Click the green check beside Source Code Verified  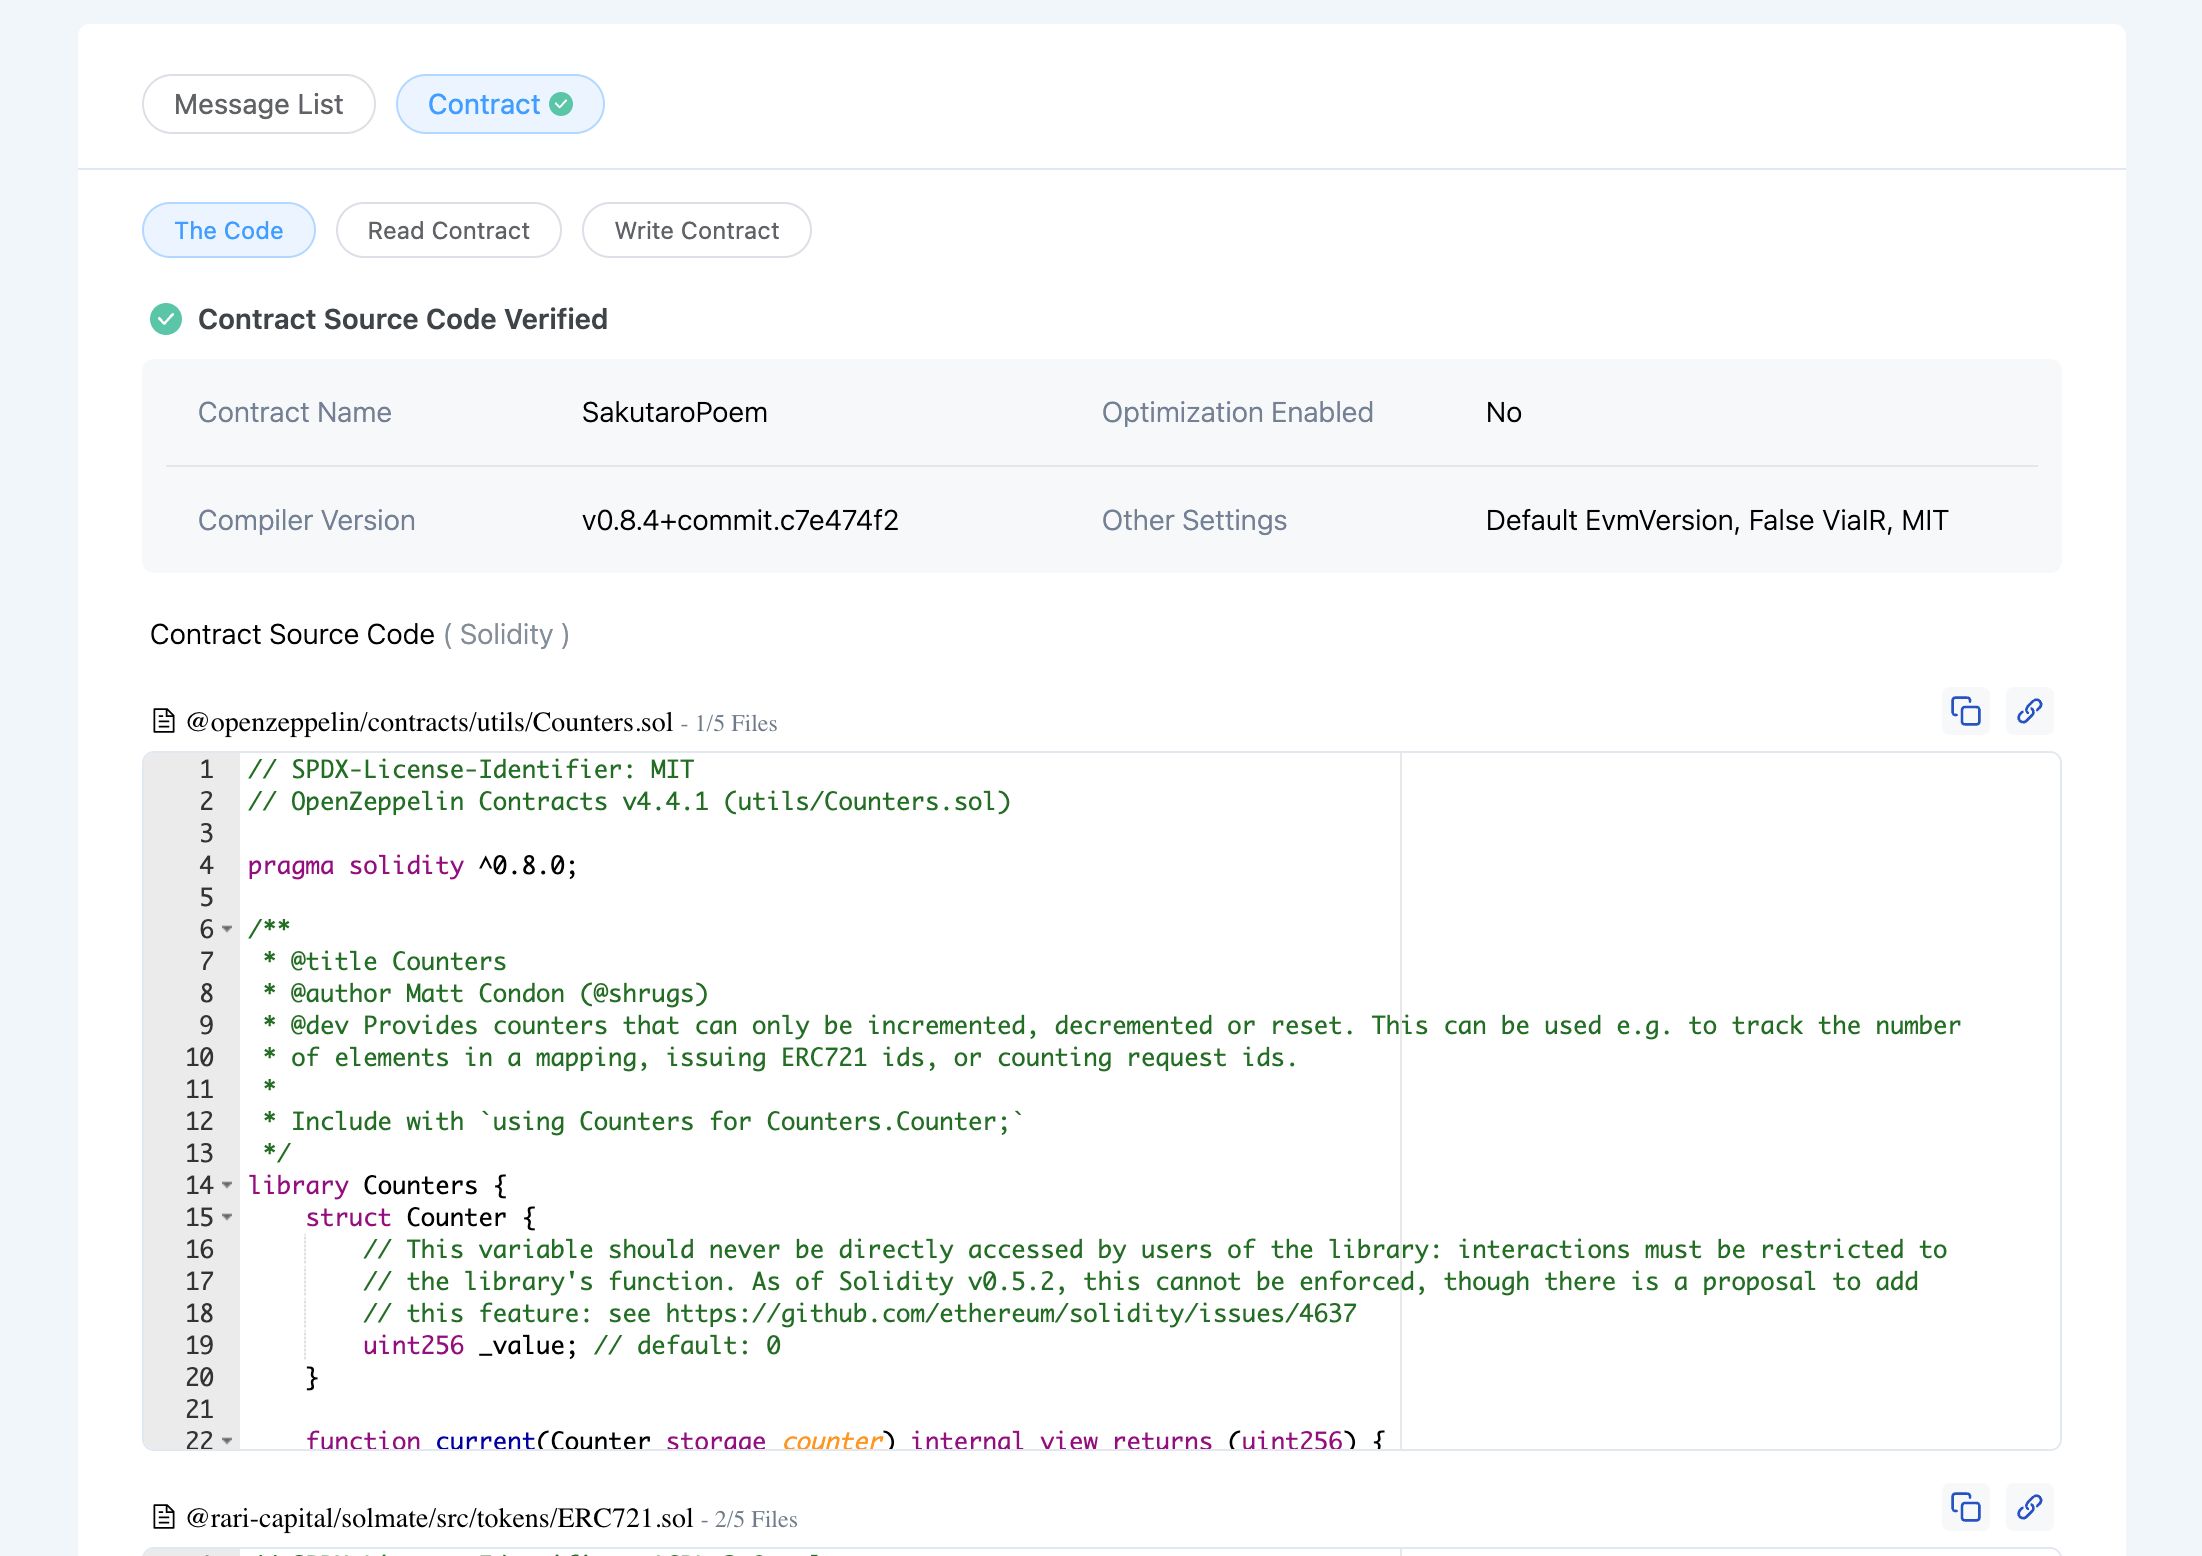(x=166, y=319)
